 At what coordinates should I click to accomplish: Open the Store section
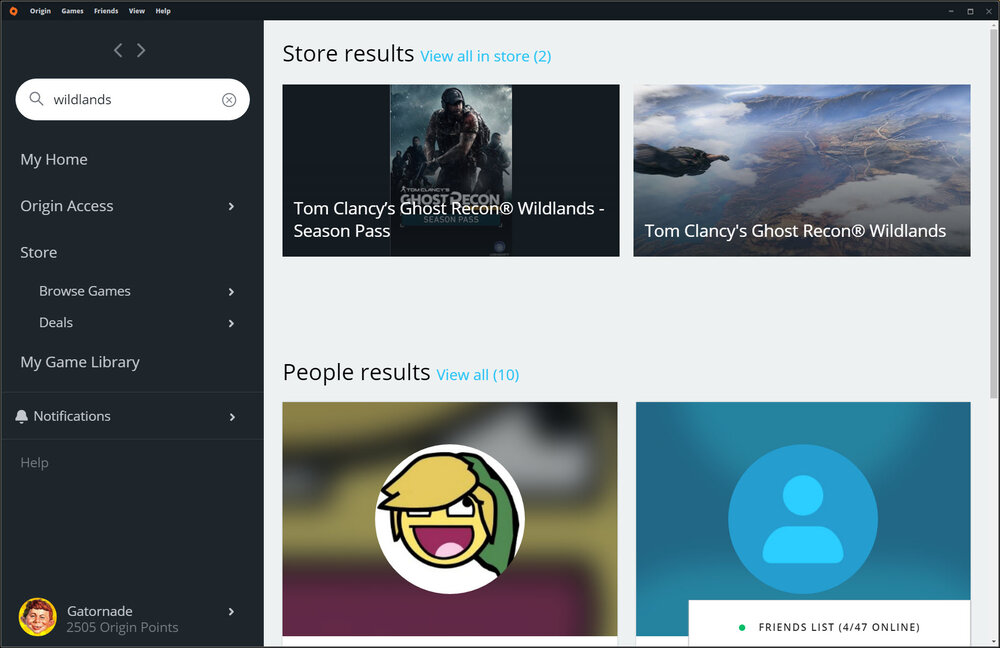(x=38, y=253)
